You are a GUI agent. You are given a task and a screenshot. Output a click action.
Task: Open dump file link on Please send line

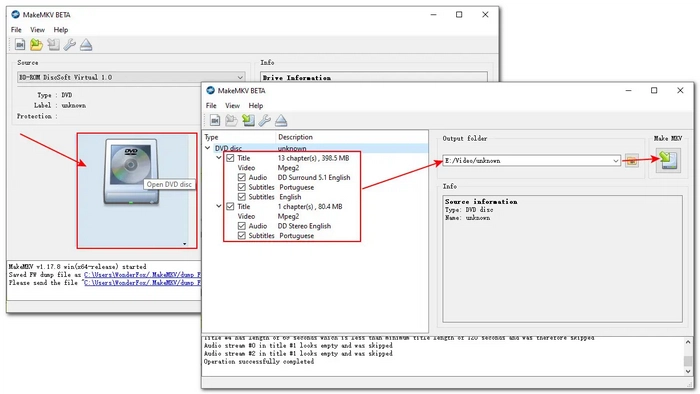tap(142, 283)
